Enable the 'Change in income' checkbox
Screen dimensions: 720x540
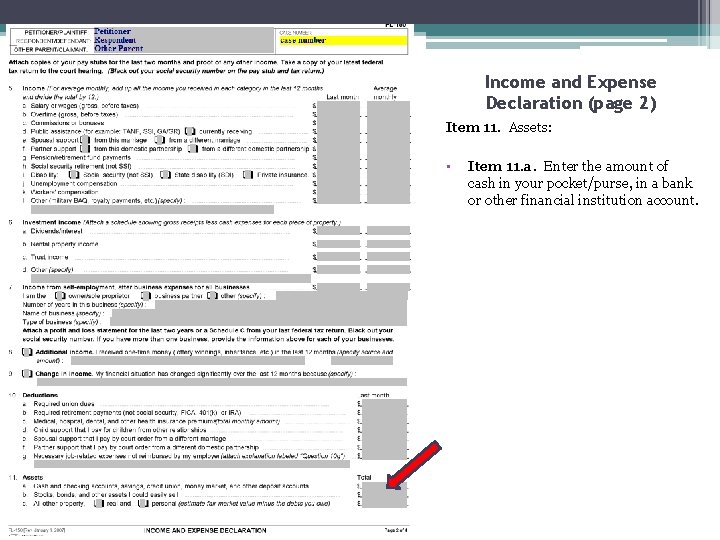pos(27,373)
